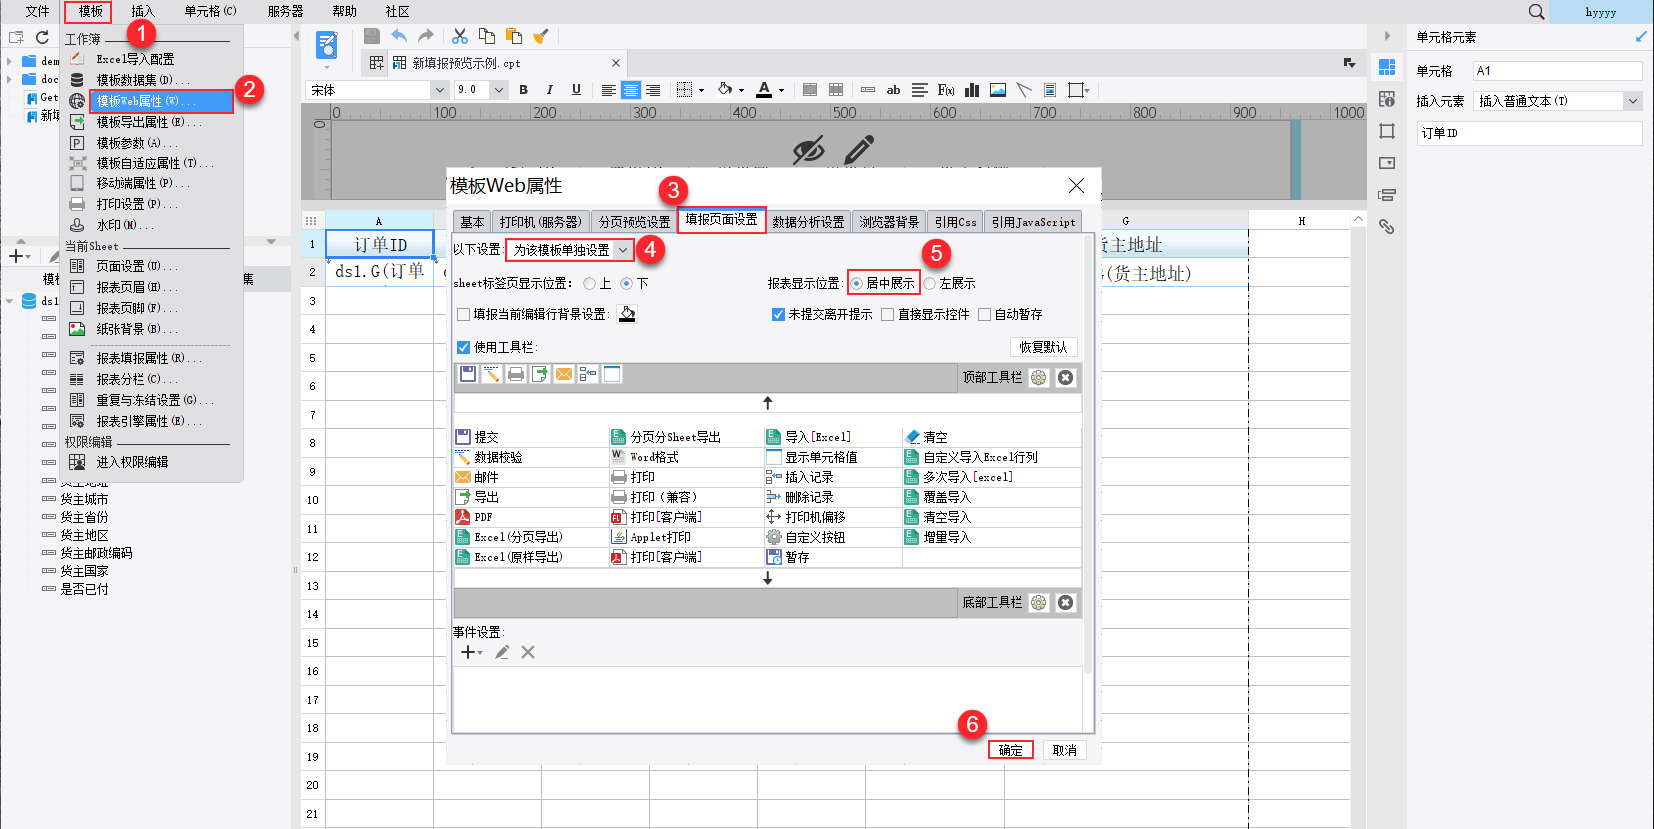Screen dimensions: 1654x829
Task: Select cell A1 containing 订单ID
Action: [x=380, y=245]
